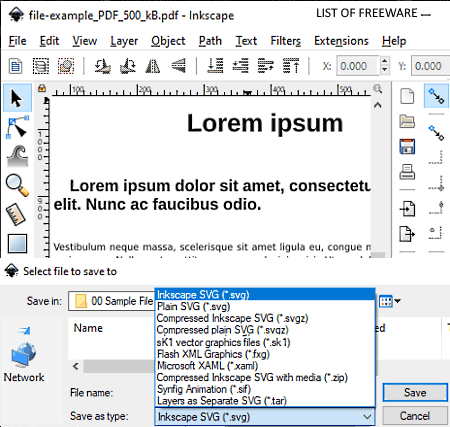Click Export icon in commands bar
The width and height of the screenshot is (450, 427).
[x=407, y=233]
